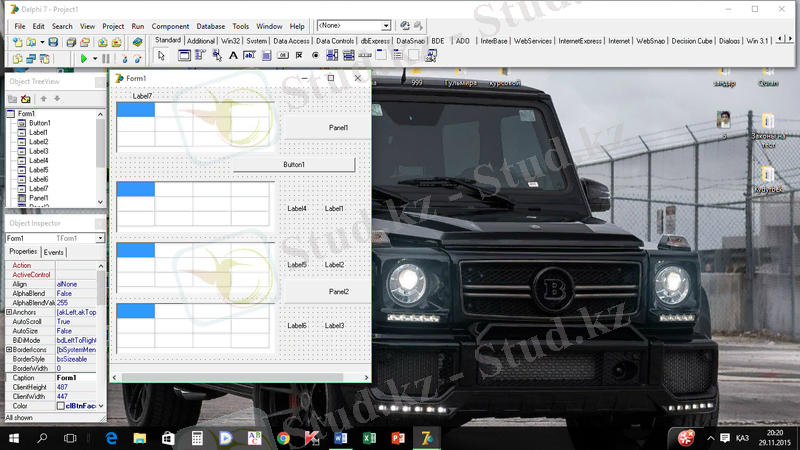Viewport: 800px width, 450px height.
Task: Select the Label component (A icon)
Action: 233,56
